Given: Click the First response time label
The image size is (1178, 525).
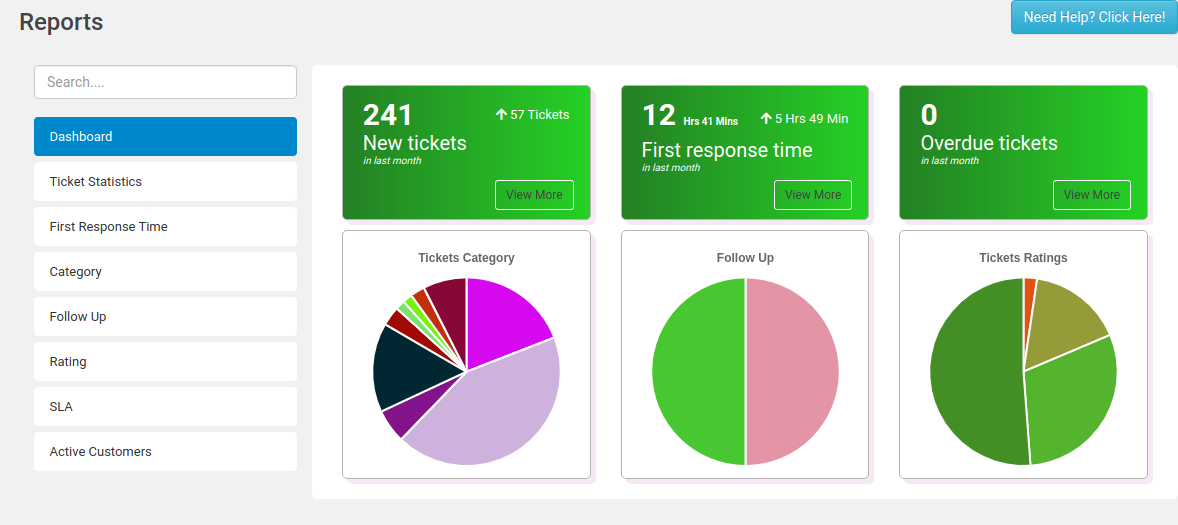Looking at the screenshot, I should 727,150.
